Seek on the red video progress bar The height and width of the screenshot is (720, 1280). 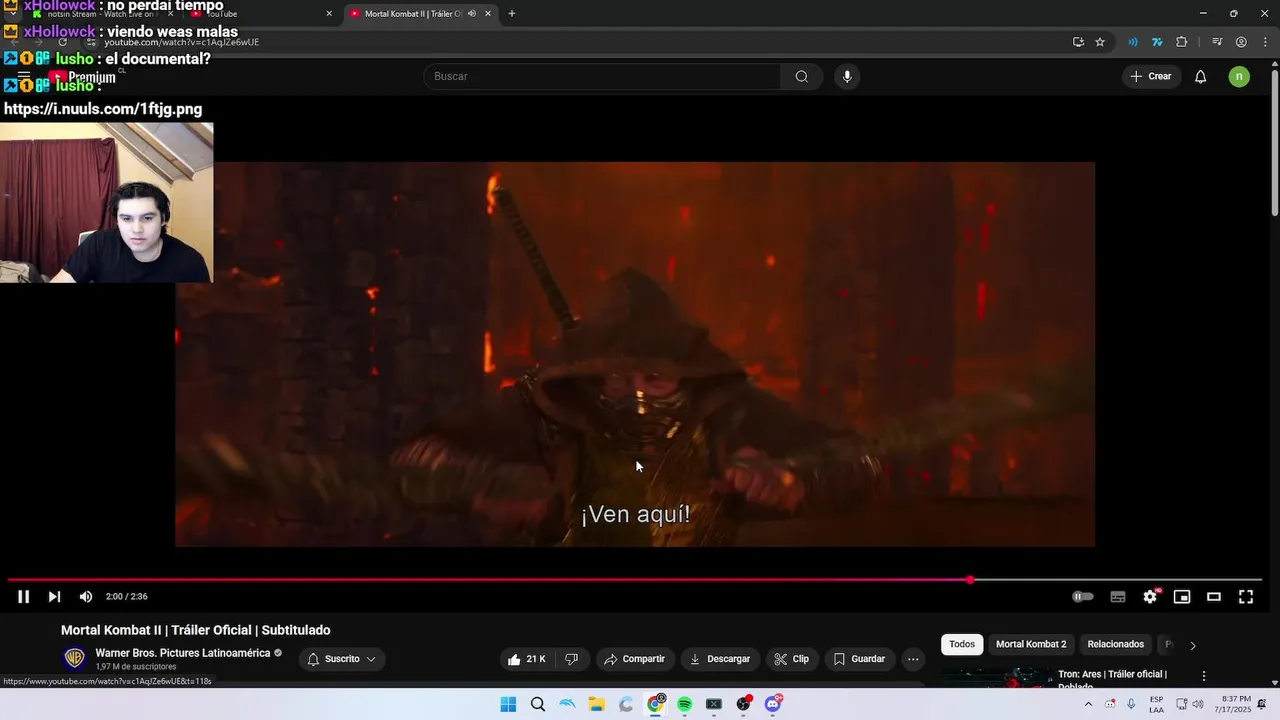coord(634,580)
